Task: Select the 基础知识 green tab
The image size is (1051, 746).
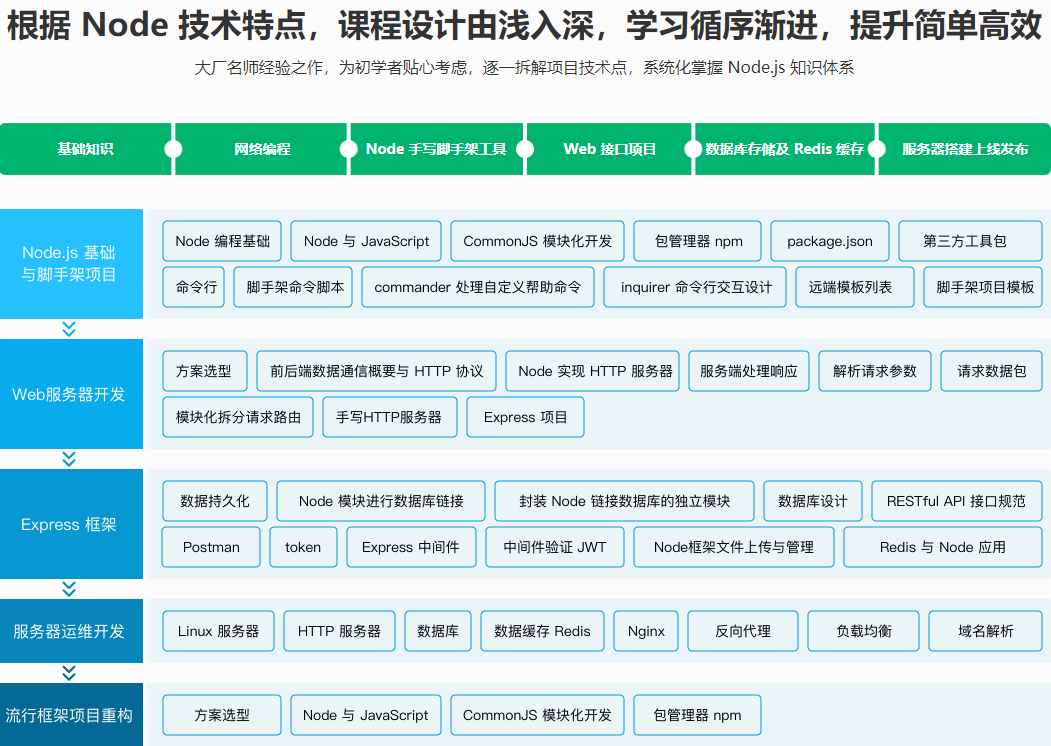Action: tap(85, 149)
